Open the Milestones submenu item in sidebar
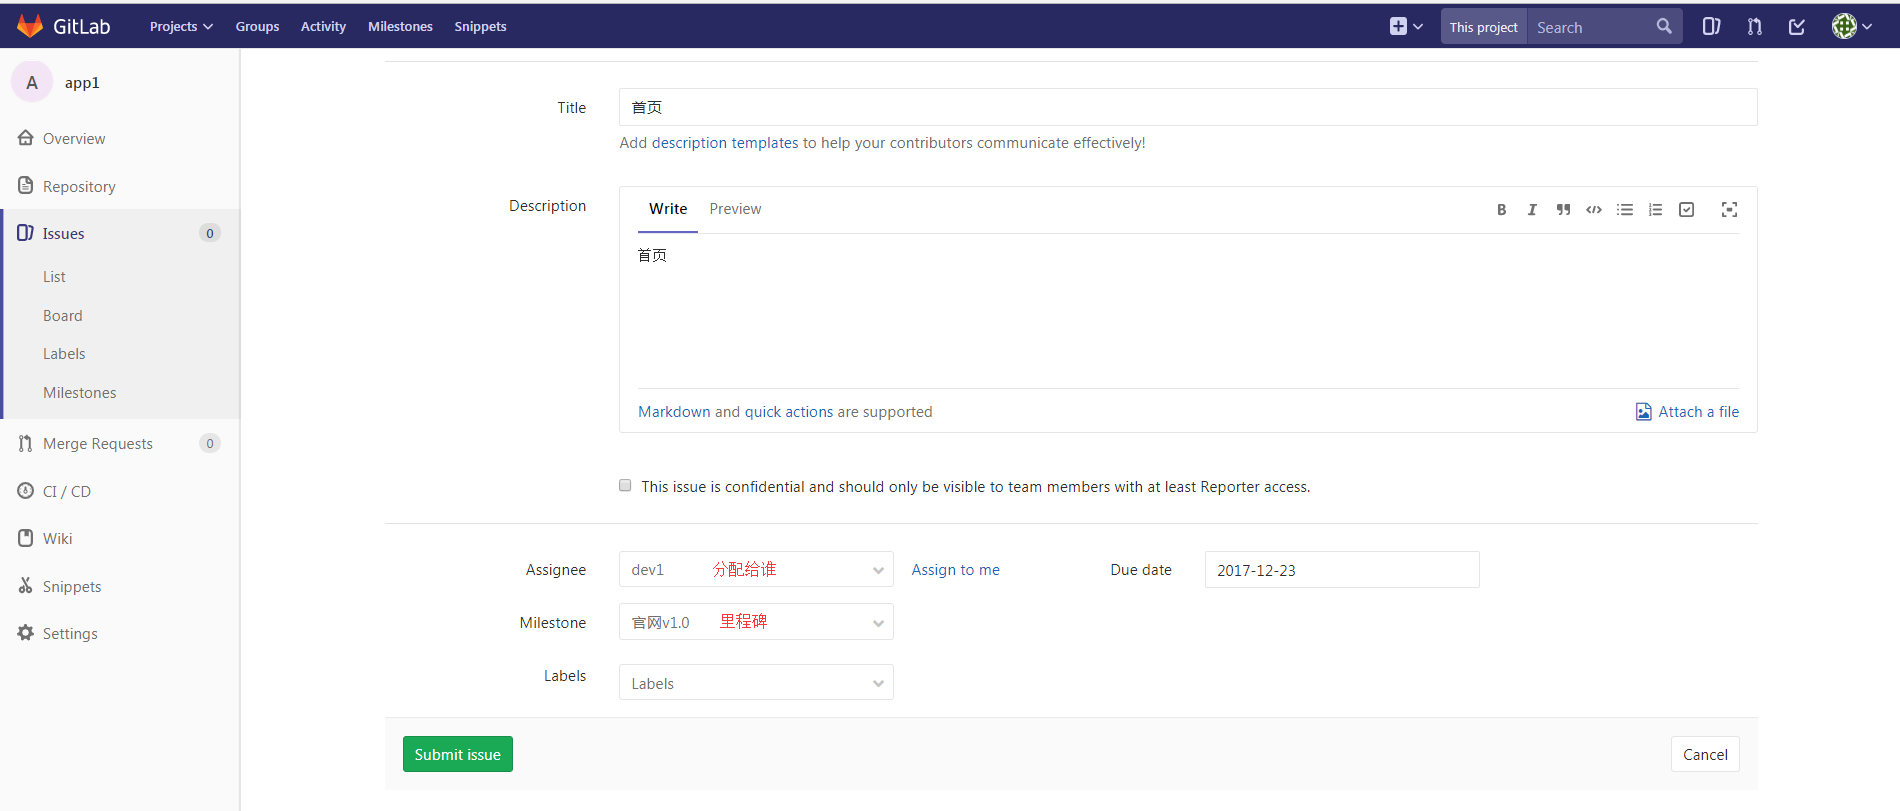Viewport: 1900px width, 811px height. pos(79,393)
